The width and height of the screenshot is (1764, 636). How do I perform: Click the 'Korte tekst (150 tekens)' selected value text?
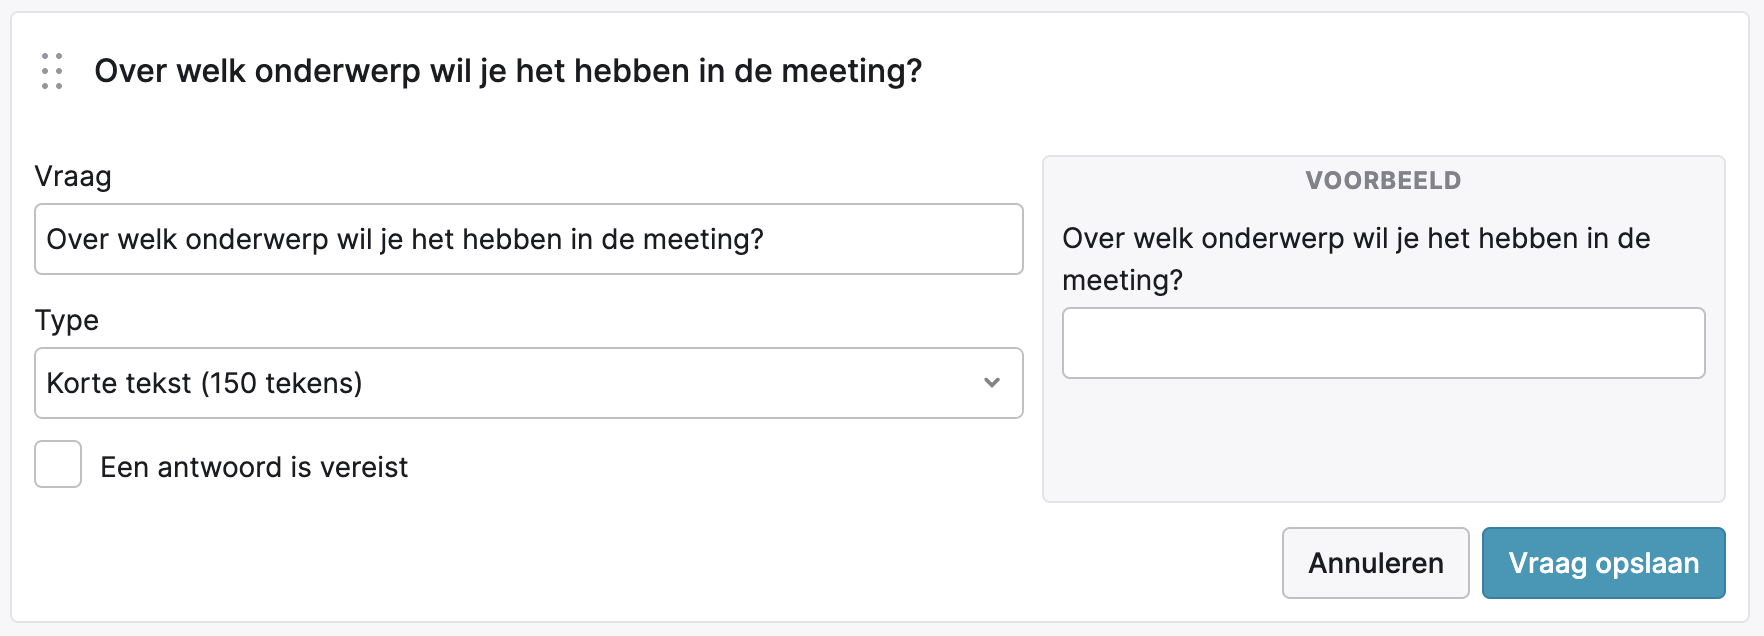(204, 383)
